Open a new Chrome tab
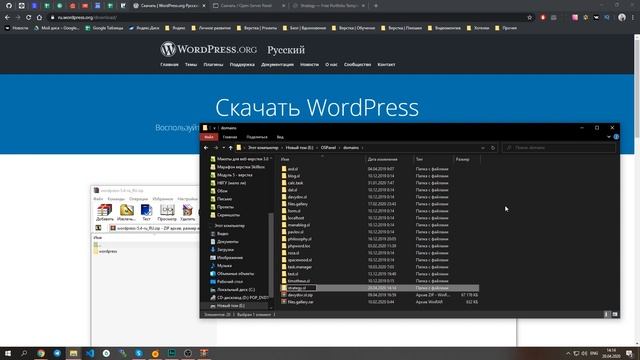Image resolution: width=640 pixels, height=360 pixels. coord(376,6)
